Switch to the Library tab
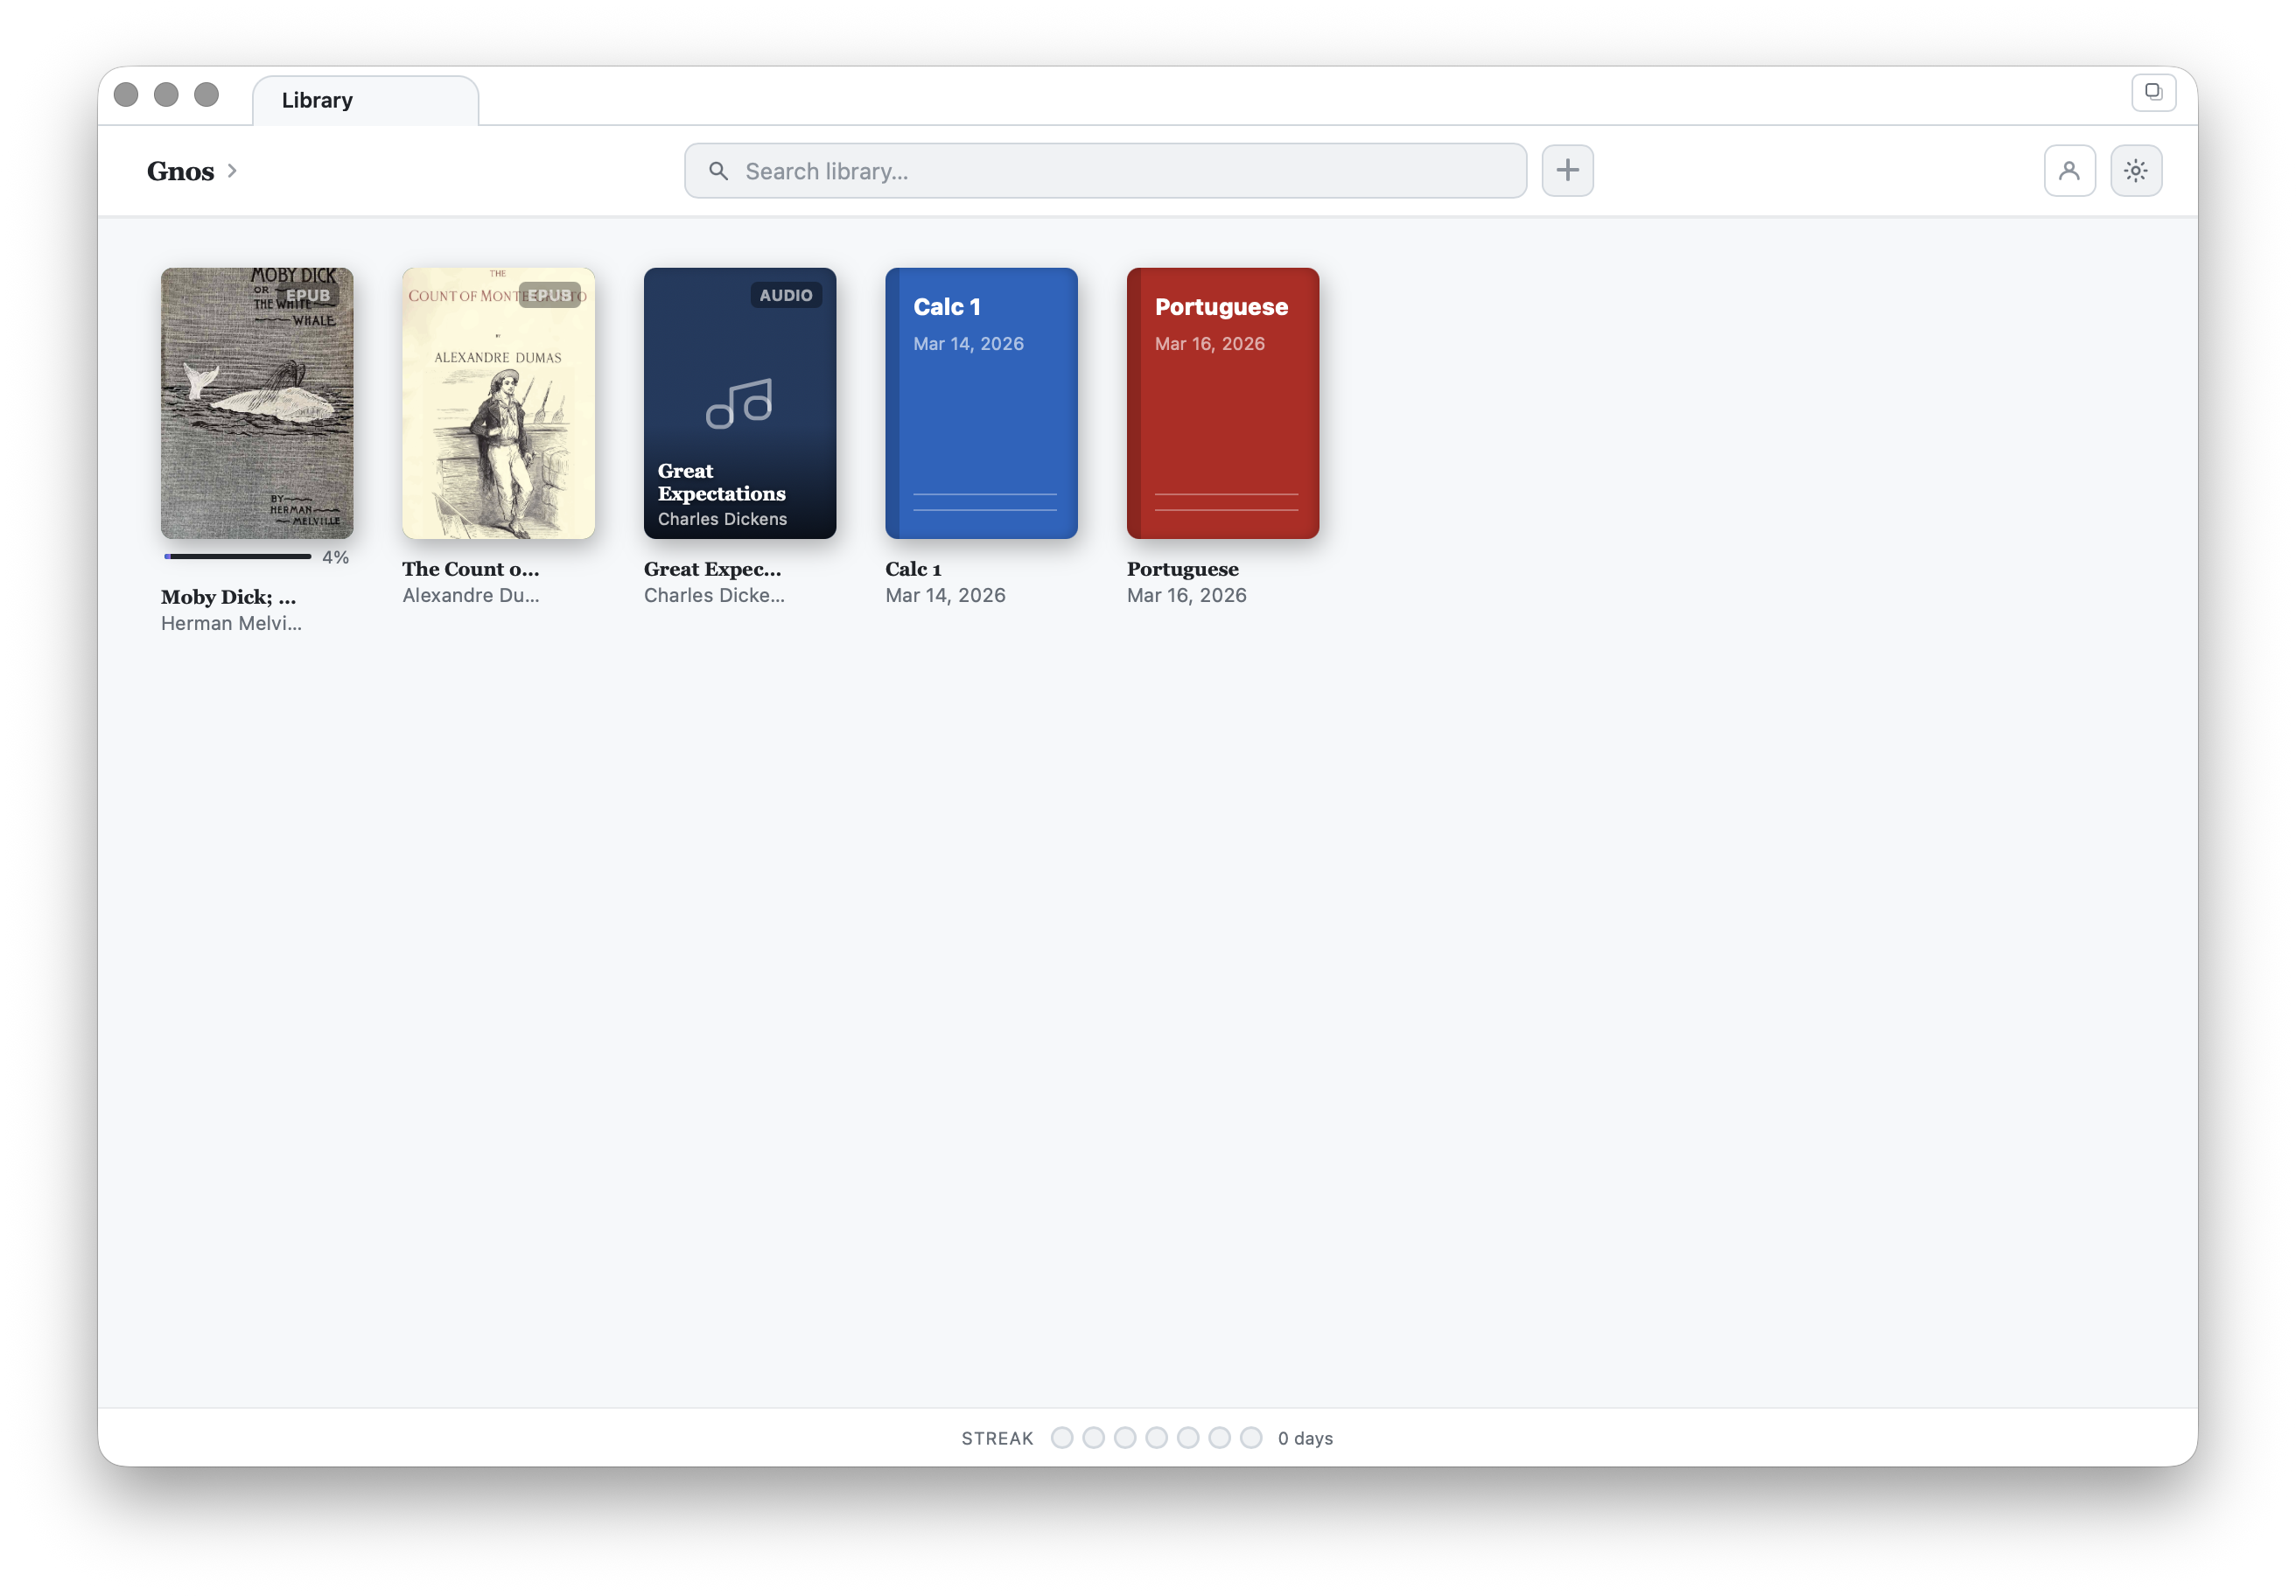 (365, 100)
